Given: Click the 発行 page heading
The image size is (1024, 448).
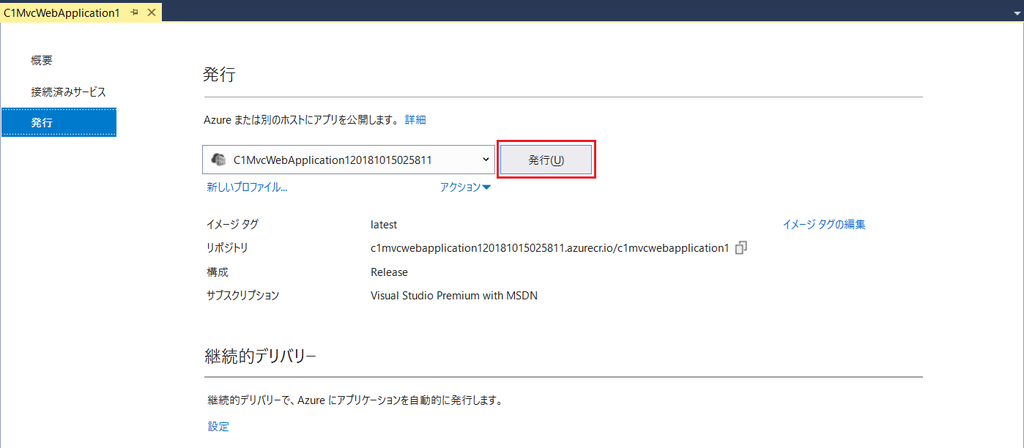Looking at the screenshot, I should [x=219, y=76].
